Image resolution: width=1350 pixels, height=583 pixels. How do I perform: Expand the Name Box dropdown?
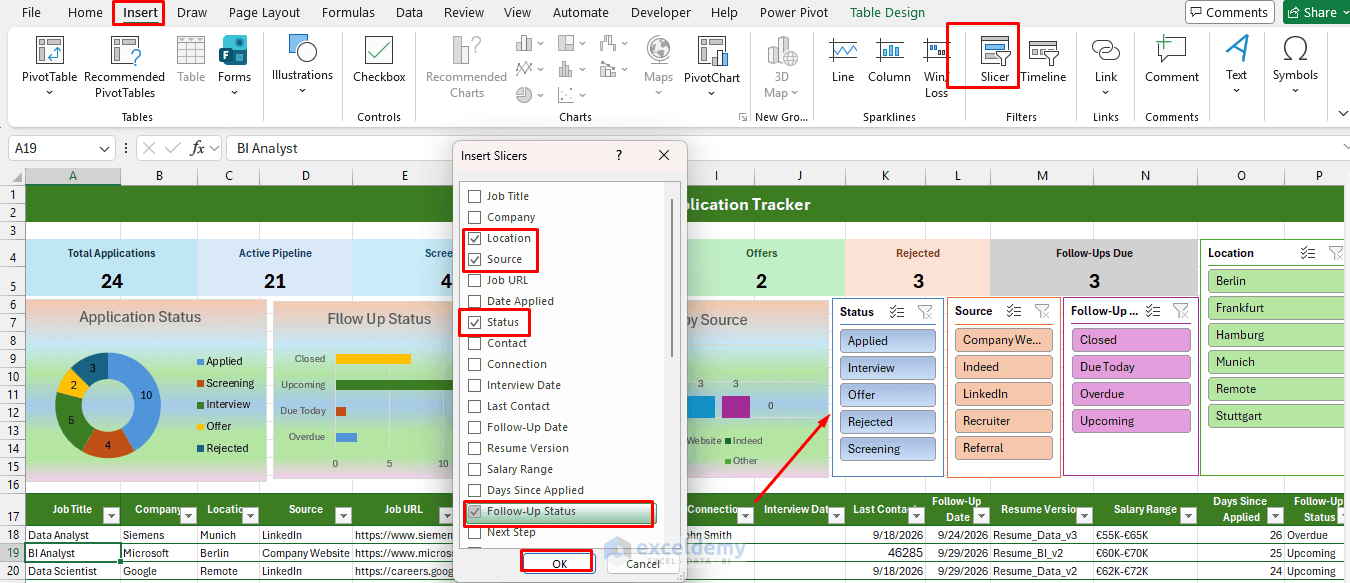pos(106,148)
